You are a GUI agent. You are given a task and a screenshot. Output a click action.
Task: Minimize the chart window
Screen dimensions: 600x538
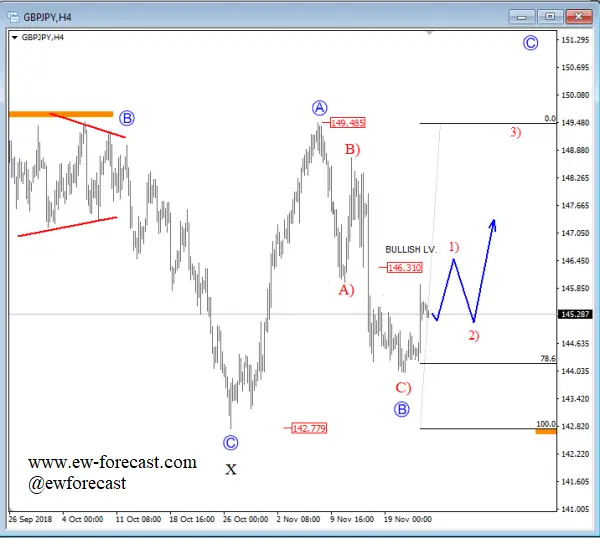[521, 17]
